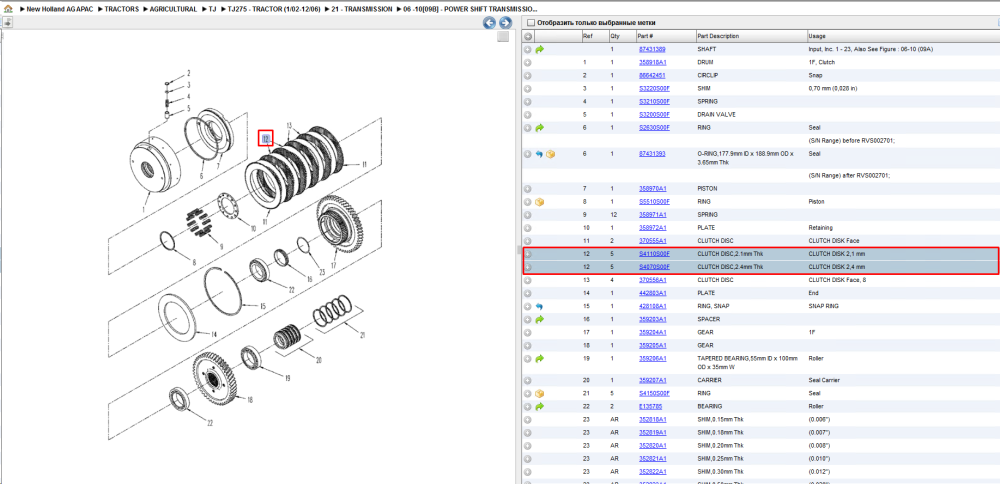Go to the home page icon
The height and width of the screenshot is (484, 1000).
tap(8, 10)
